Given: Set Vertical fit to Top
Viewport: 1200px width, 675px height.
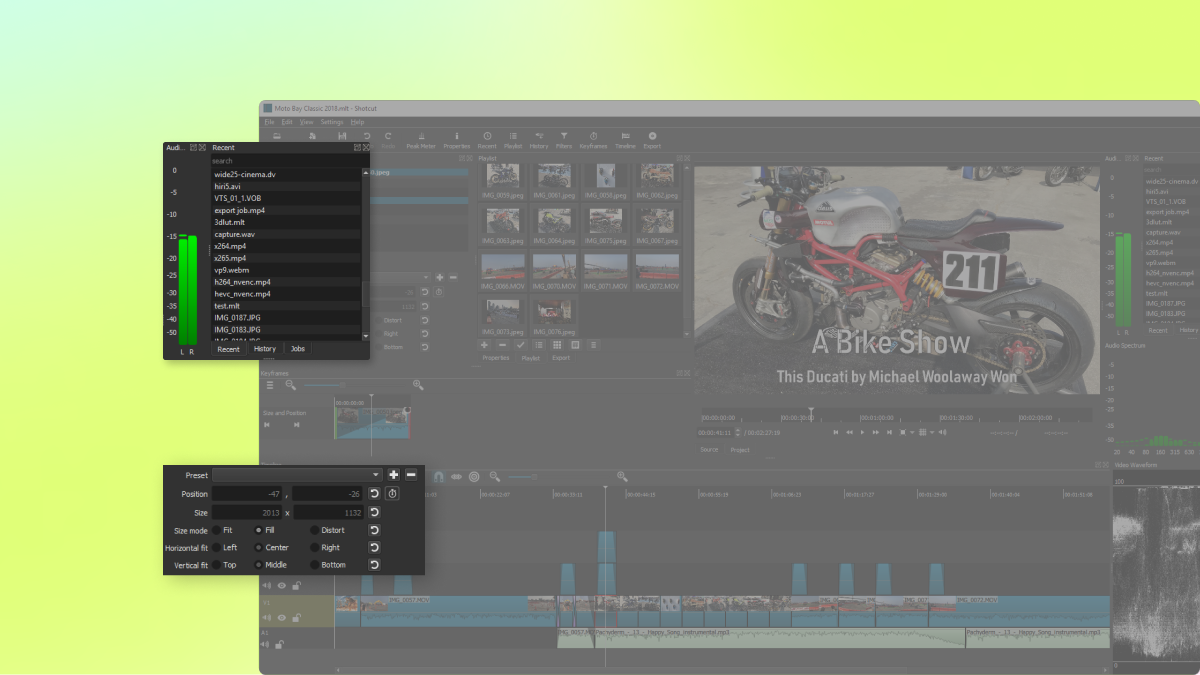Looking at the screenshot, I should click(224, 565).
